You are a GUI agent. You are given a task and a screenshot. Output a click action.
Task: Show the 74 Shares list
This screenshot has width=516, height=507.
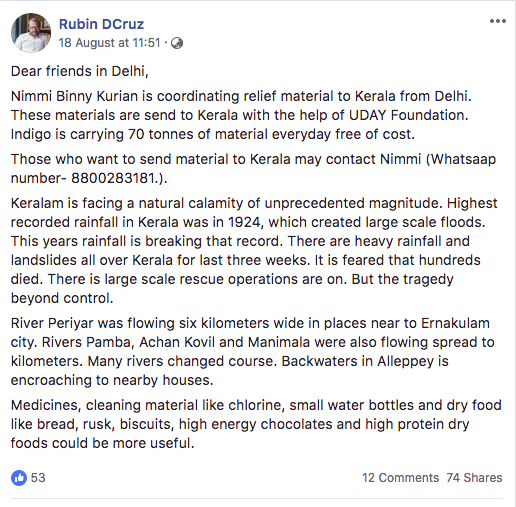(x=474, y=478)
